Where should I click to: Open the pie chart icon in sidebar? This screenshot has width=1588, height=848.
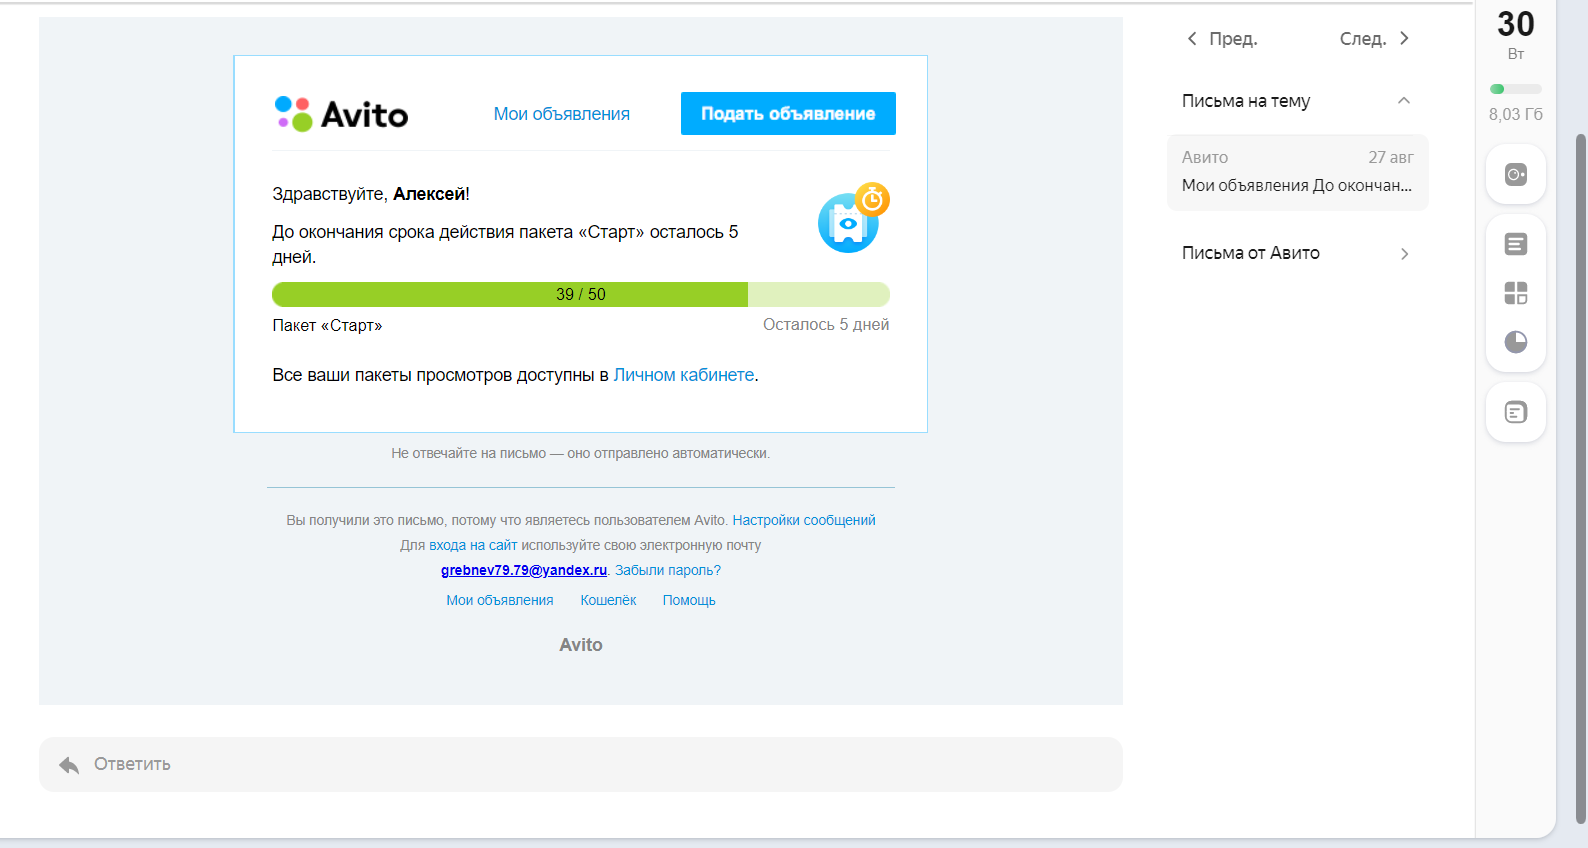[1516, 342]
